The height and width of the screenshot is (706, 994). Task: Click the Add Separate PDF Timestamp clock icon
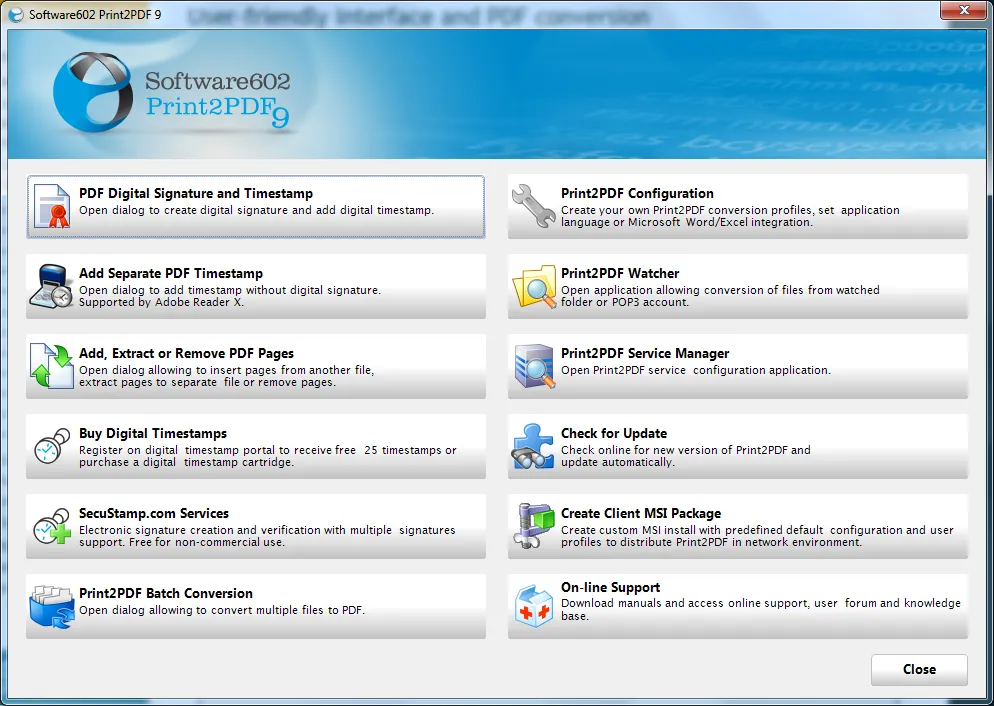pos(50,287)
